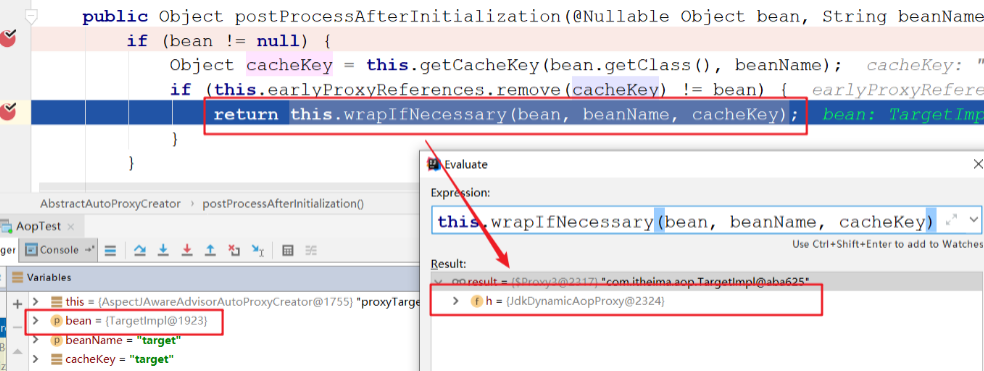Click postProcessAfterInitialization() breadcrumb item
984x371 pixels.
click(x=283, y=203)
